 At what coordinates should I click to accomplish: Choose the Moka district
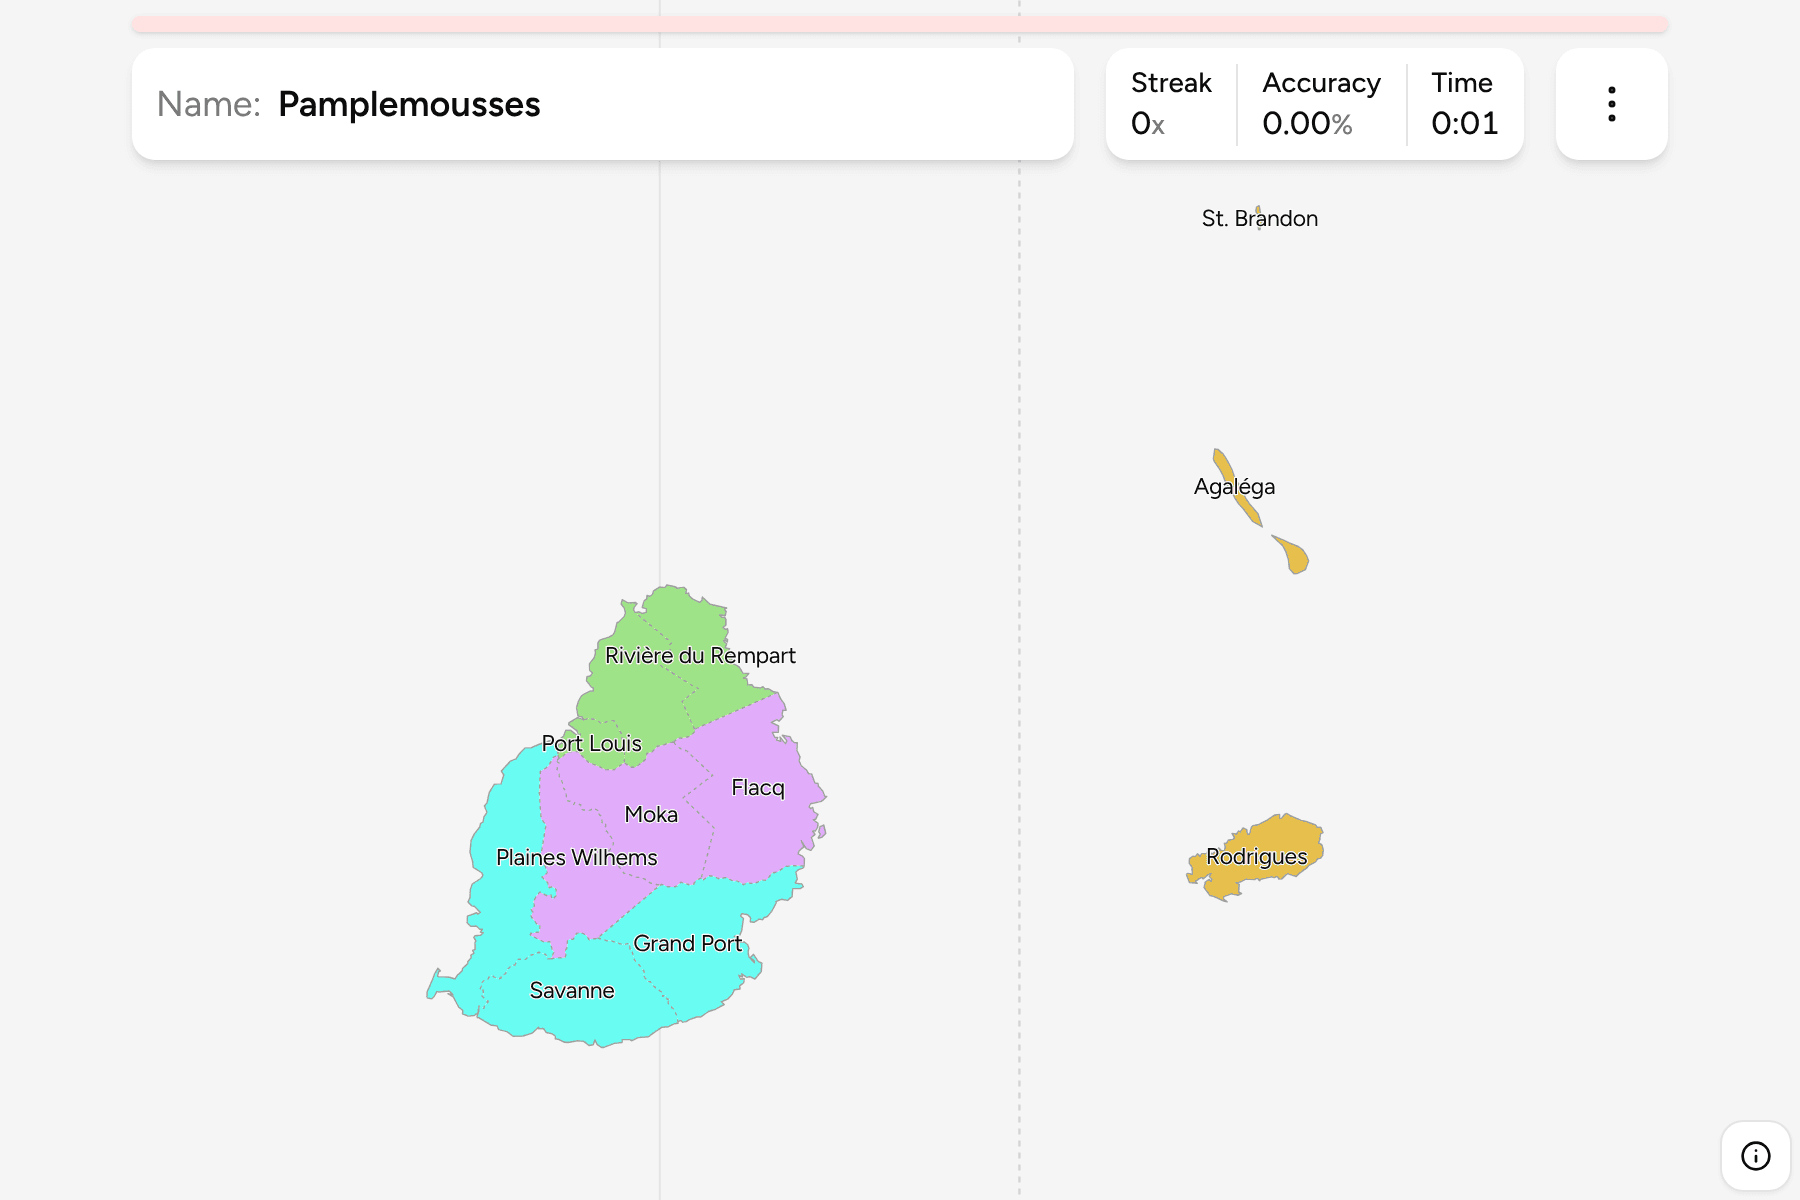tap(651, 815)
